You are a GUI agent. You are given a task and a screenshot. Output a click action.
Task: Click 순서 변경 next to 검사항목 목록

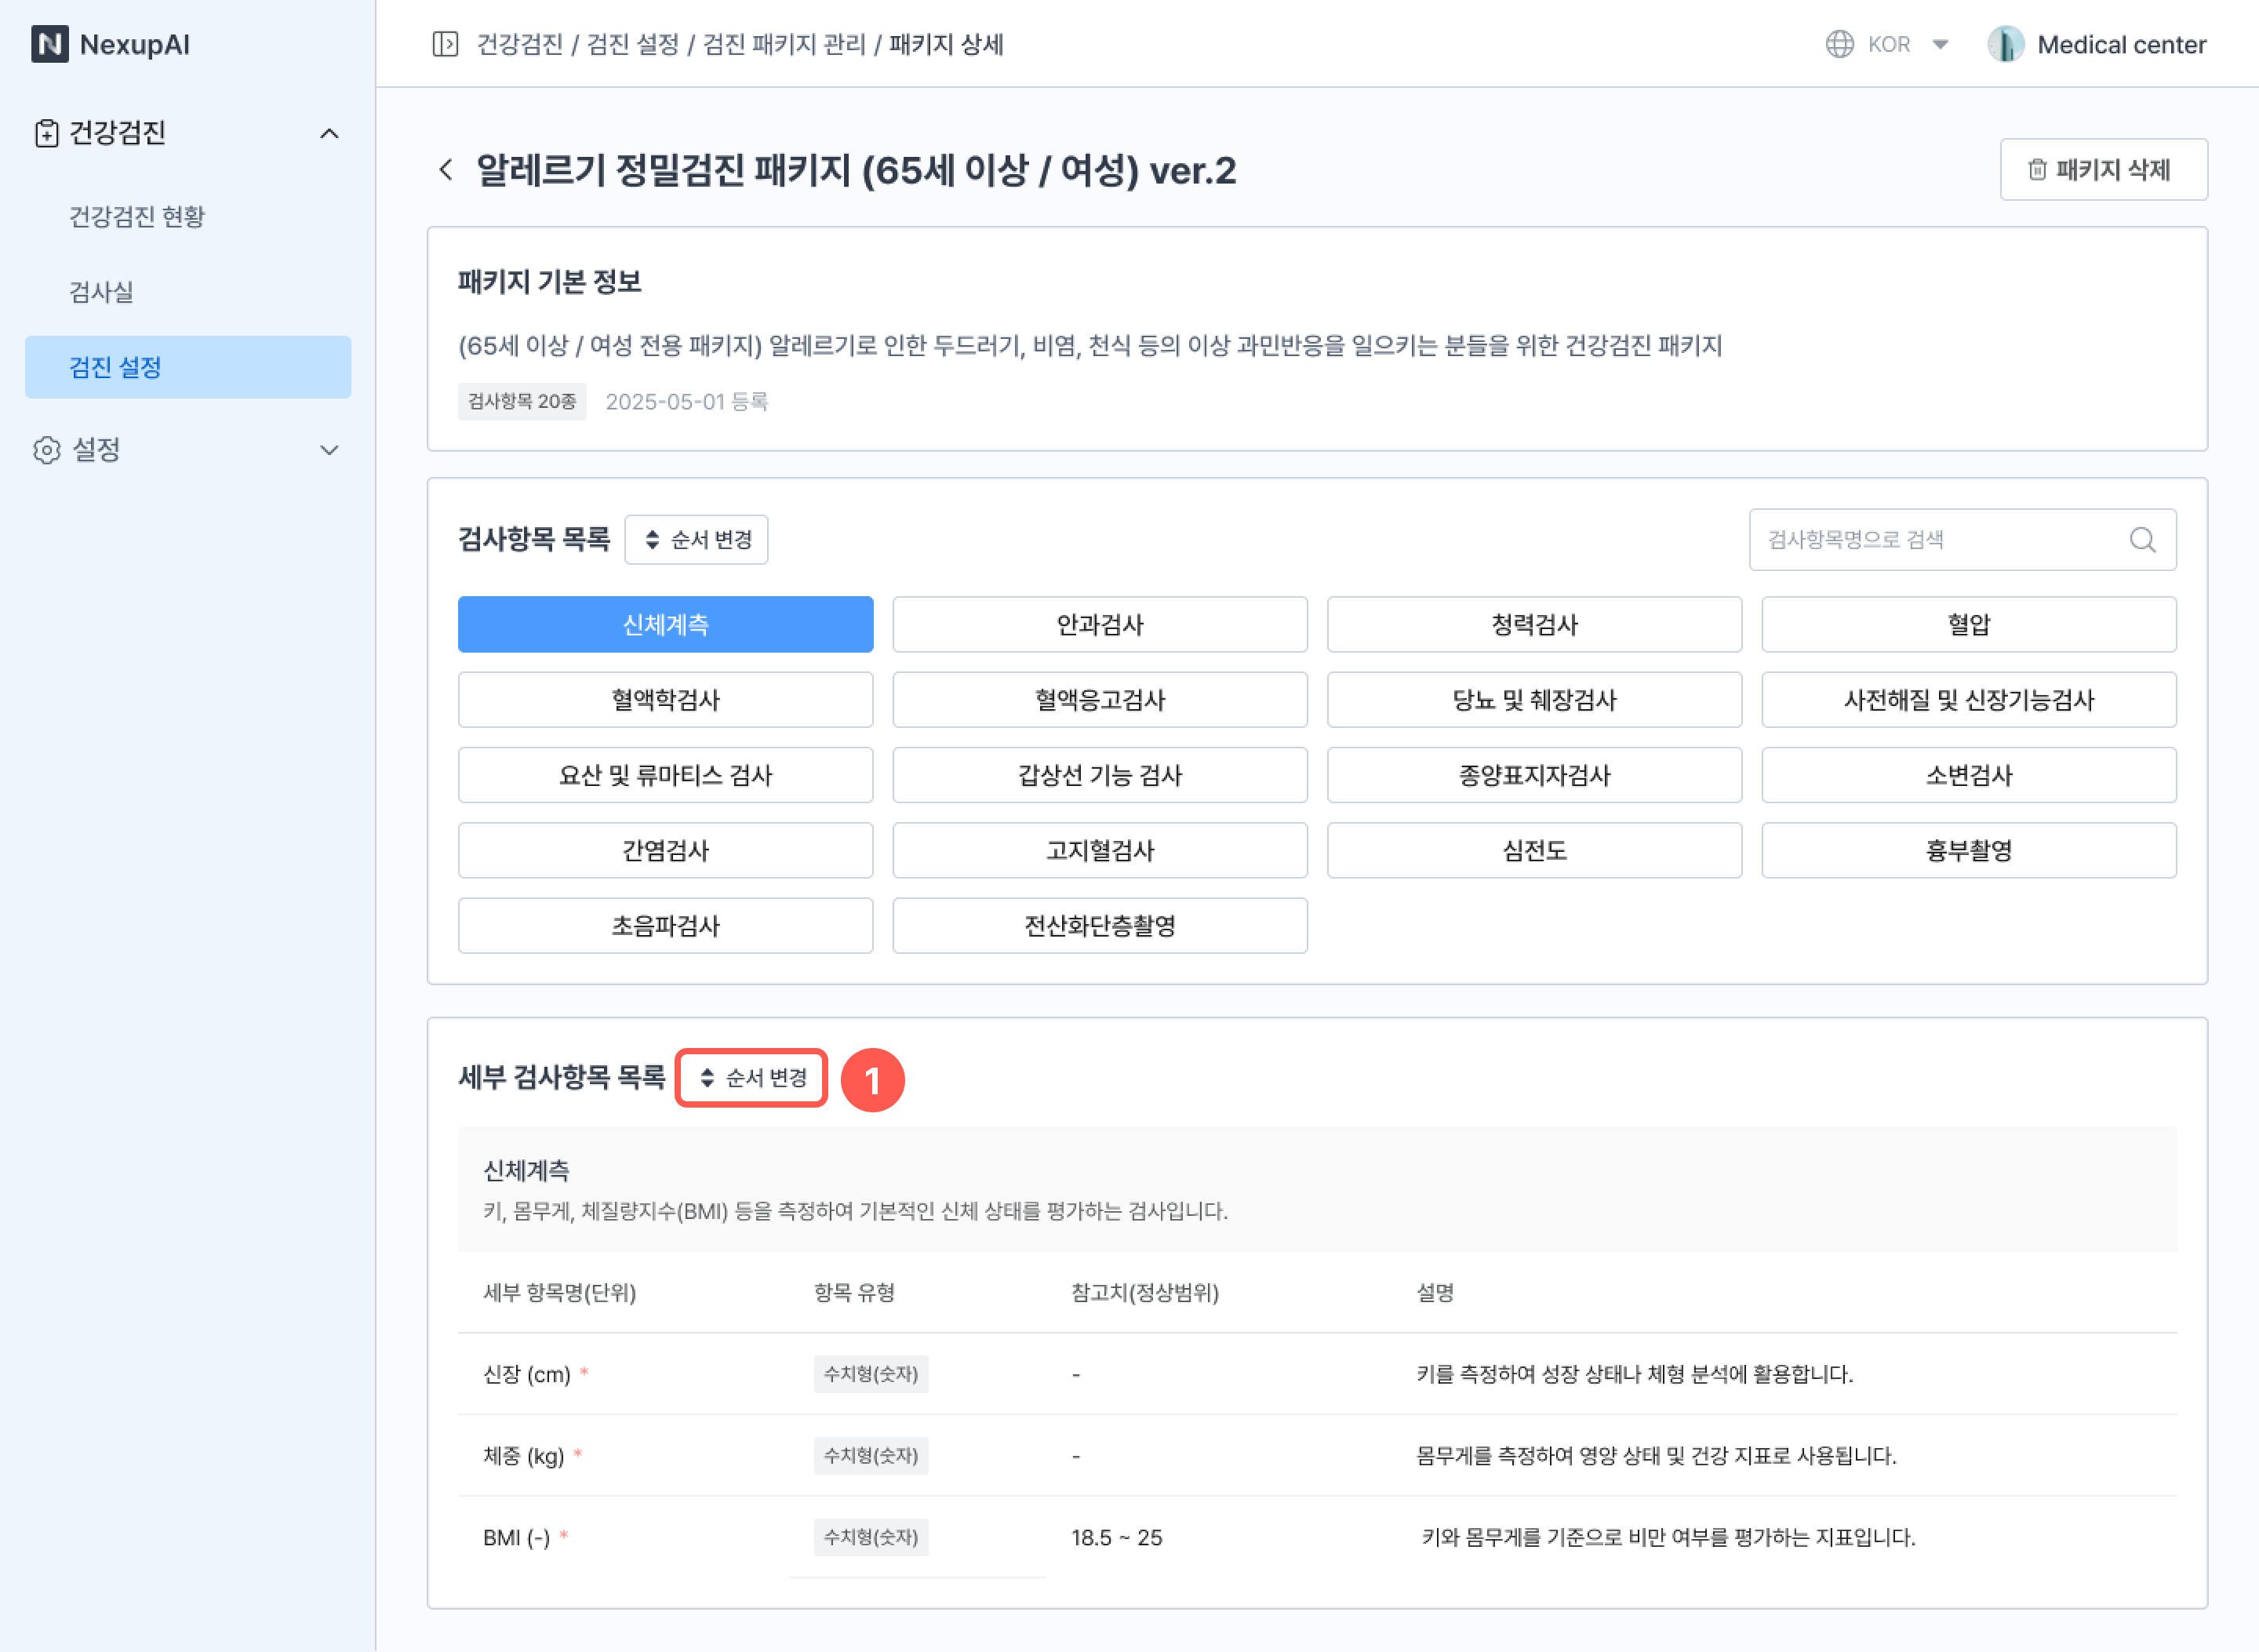tap(696, 540)
